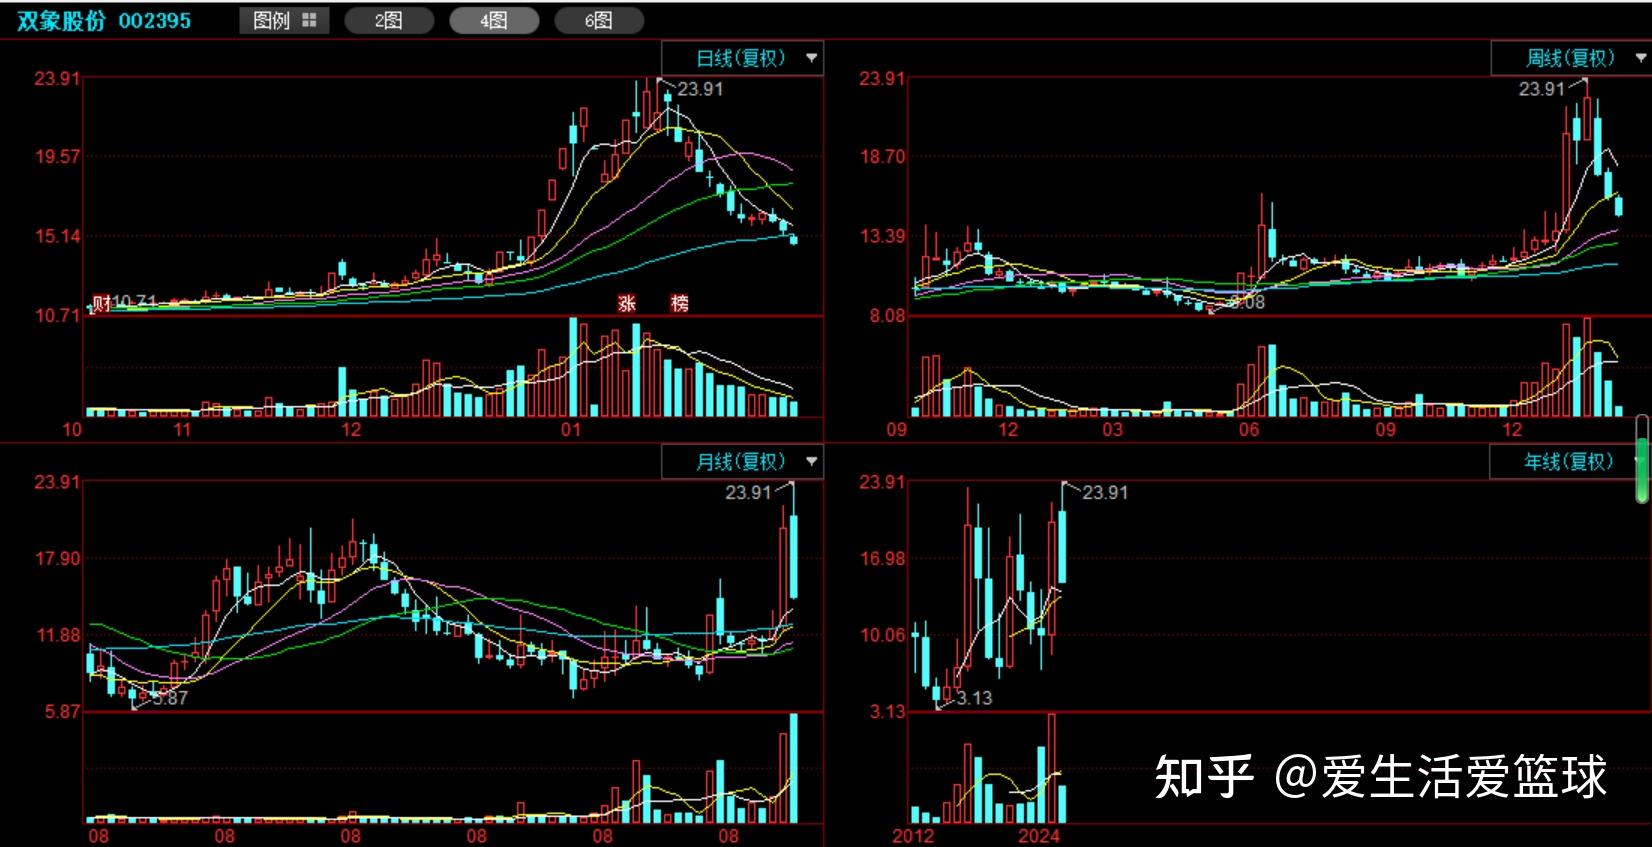
Task: Open the 日线(复权) period dropdown
Action: pyautogui.click(x=742, y=58)
